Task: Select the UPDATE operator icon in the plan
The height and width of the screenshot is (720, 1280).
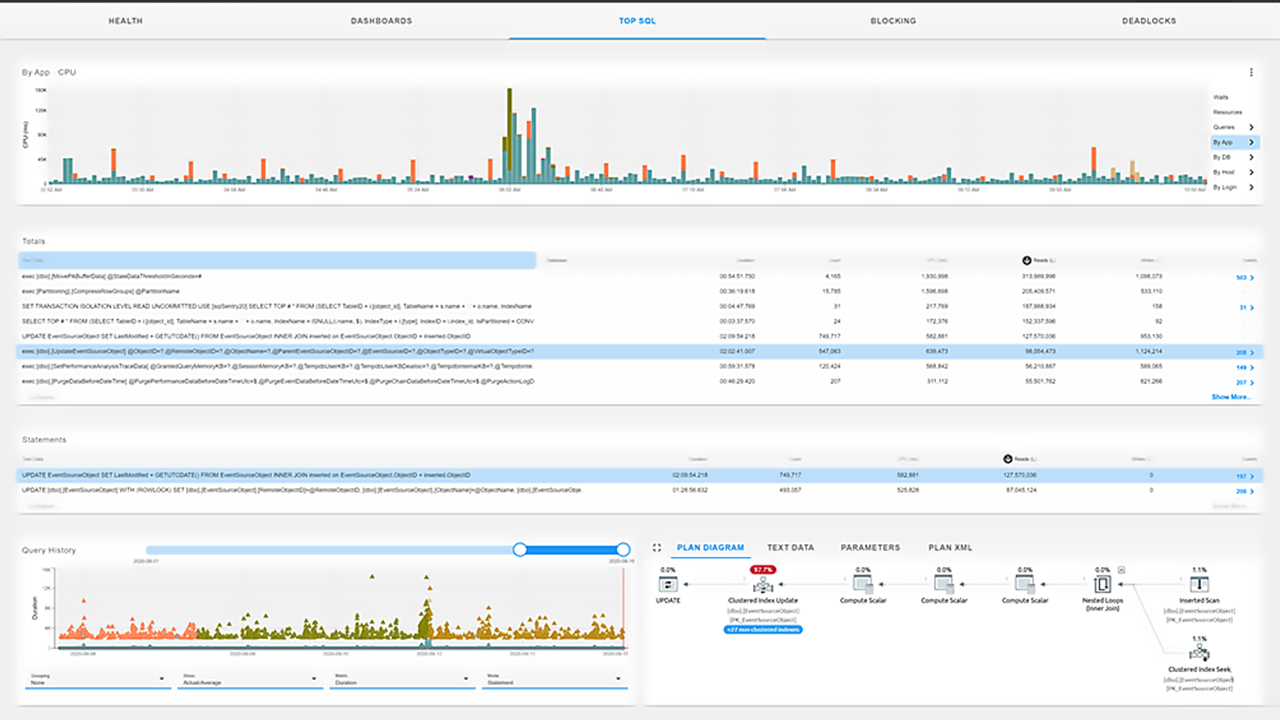Action: tap(668, 584)
